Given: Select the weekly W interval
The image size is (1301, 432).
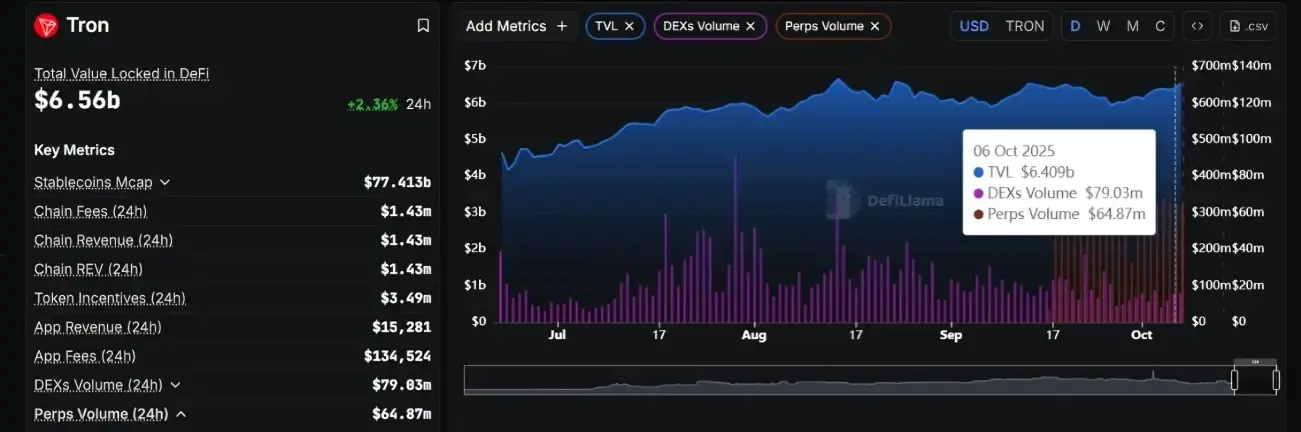Looking at the screenshot, I should coord(1103,26).
